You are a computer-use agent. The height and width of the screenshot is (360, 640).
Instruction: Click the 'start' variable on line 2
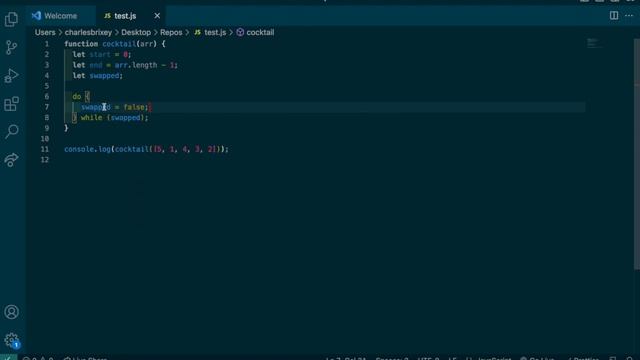100,54
